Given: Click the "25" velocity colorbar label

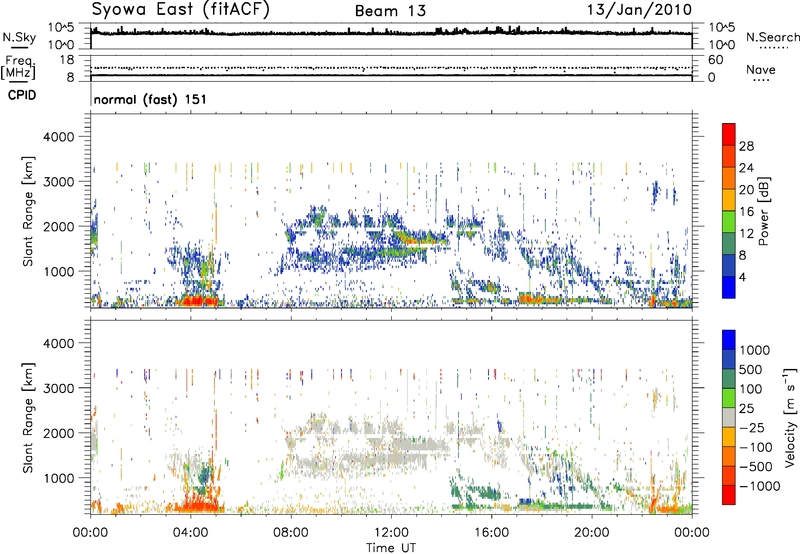Looking at the screenshot, I should 746,409.
